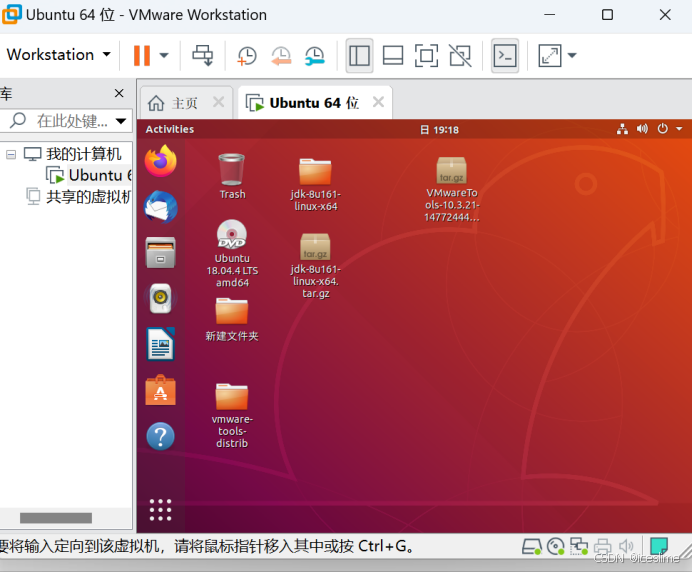Click the sound card status icon
Viewport: 693px width, 572px height.
click(x=626, y=547)
